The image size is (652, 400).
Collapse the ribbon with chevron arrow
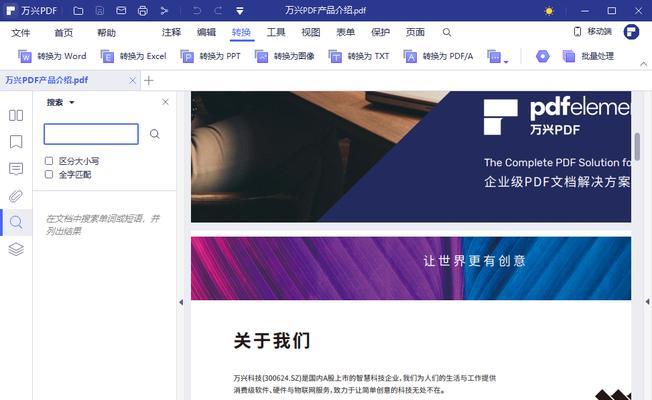[643, 64]
